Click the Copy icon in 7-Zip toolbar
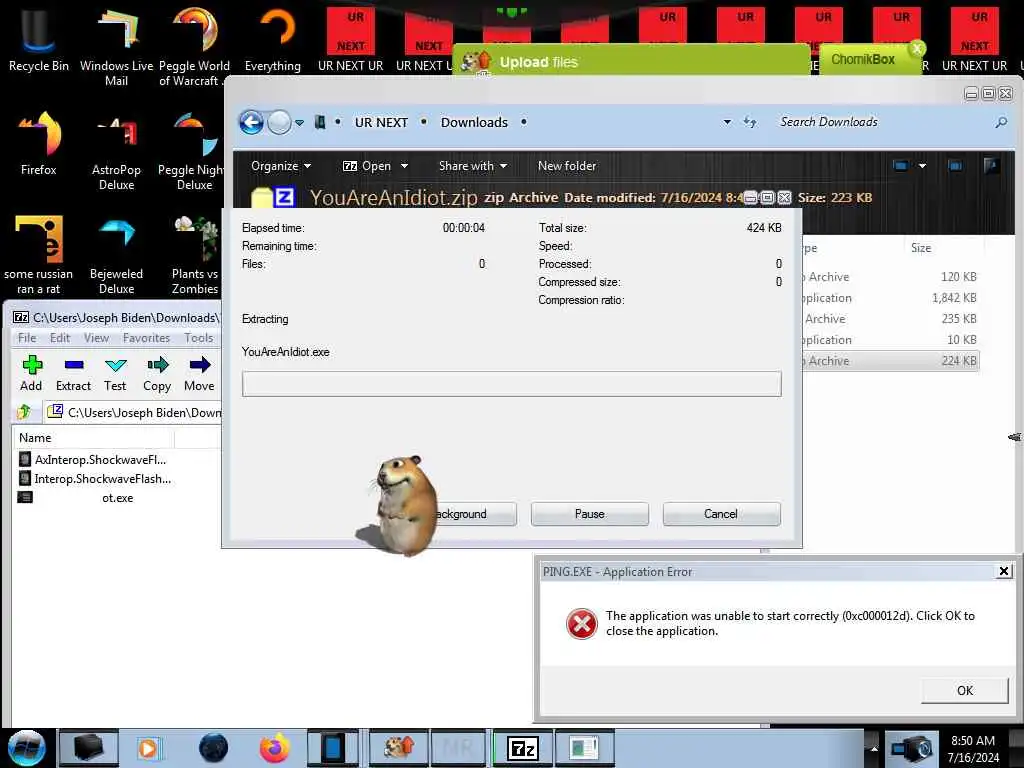Image resolution: width=1024 pixels, height=768 pixels. (157, 374)
